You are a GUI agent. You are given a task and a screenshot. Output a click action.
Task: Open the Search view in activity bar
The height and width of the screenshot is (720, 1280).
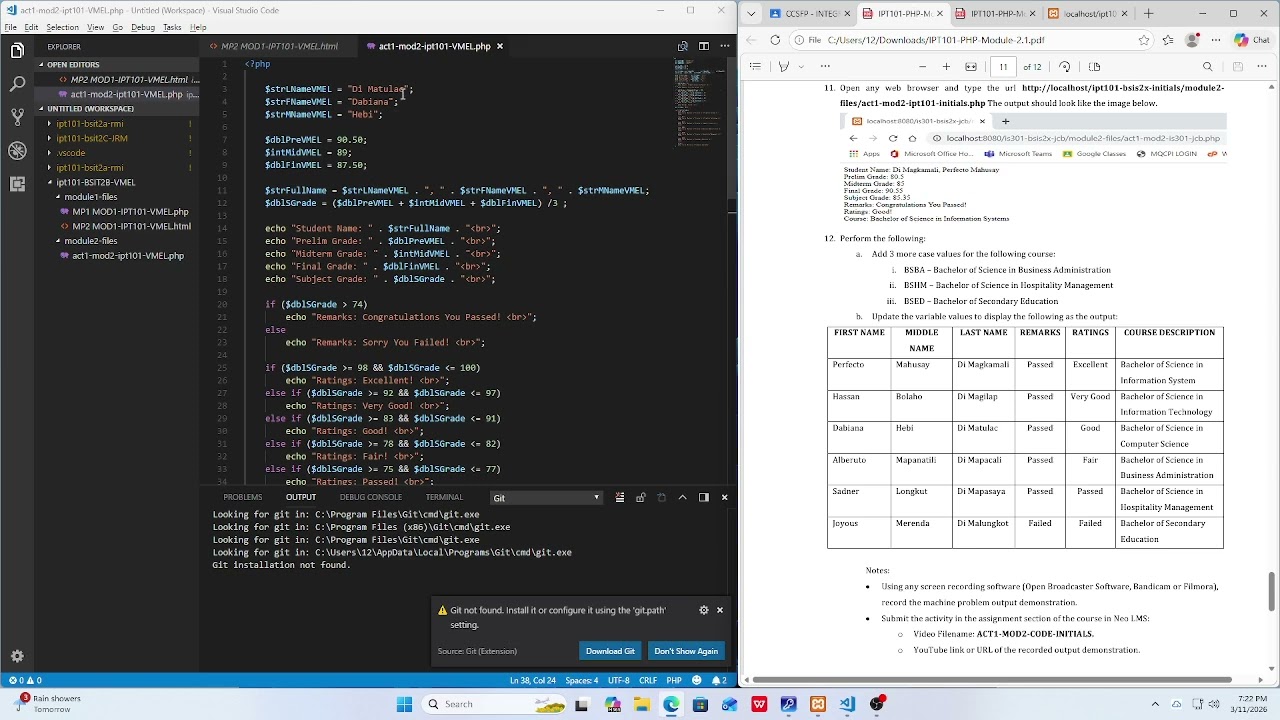pyautogui.click(x=17, y=84)
